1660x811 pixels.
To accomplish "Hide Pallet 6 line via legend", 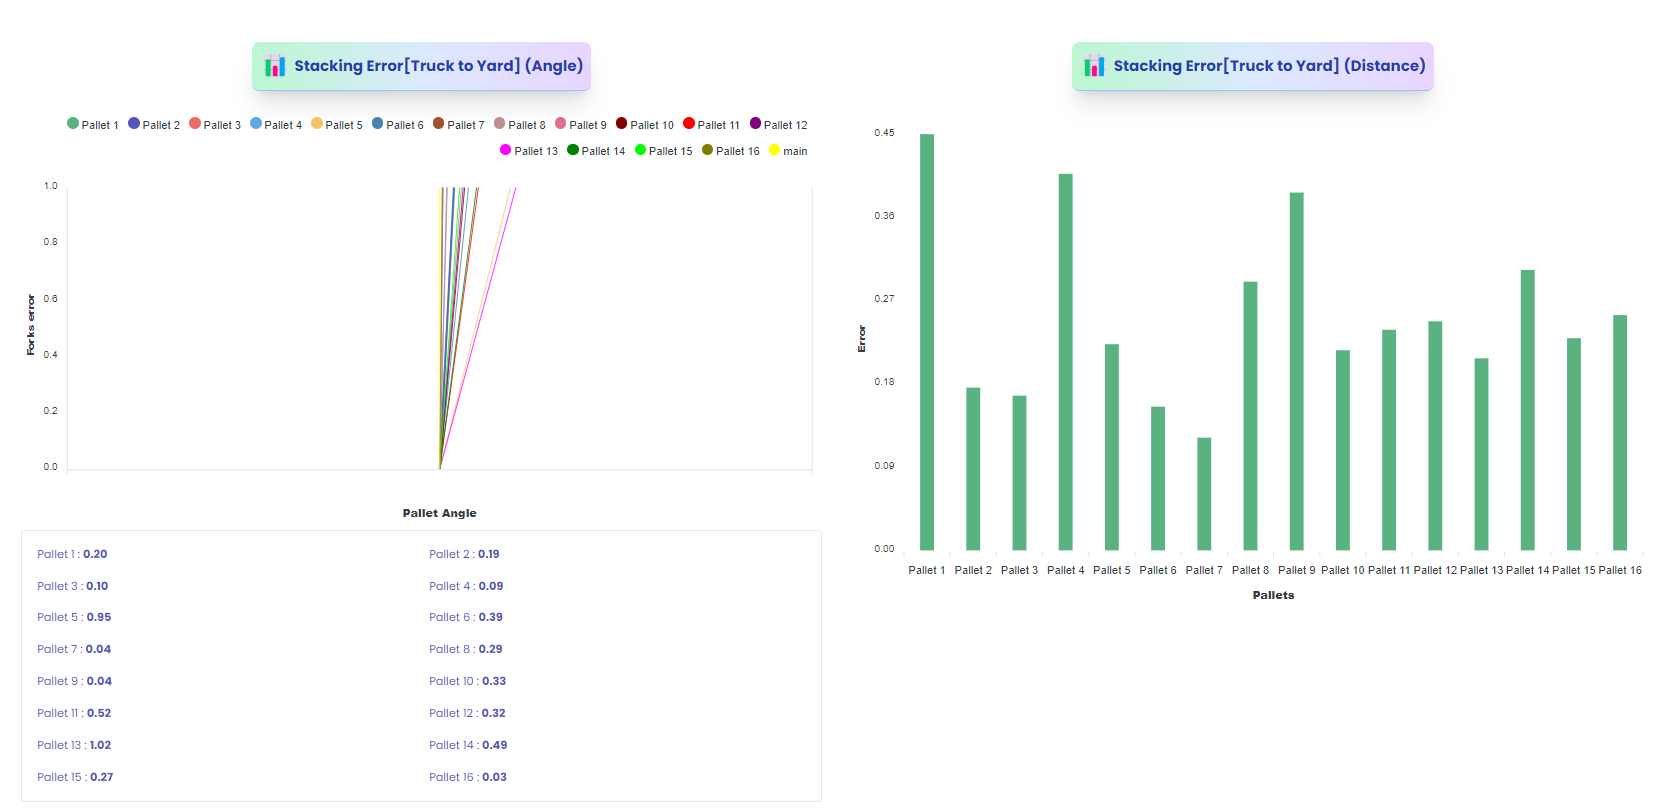I will (398, 125).
